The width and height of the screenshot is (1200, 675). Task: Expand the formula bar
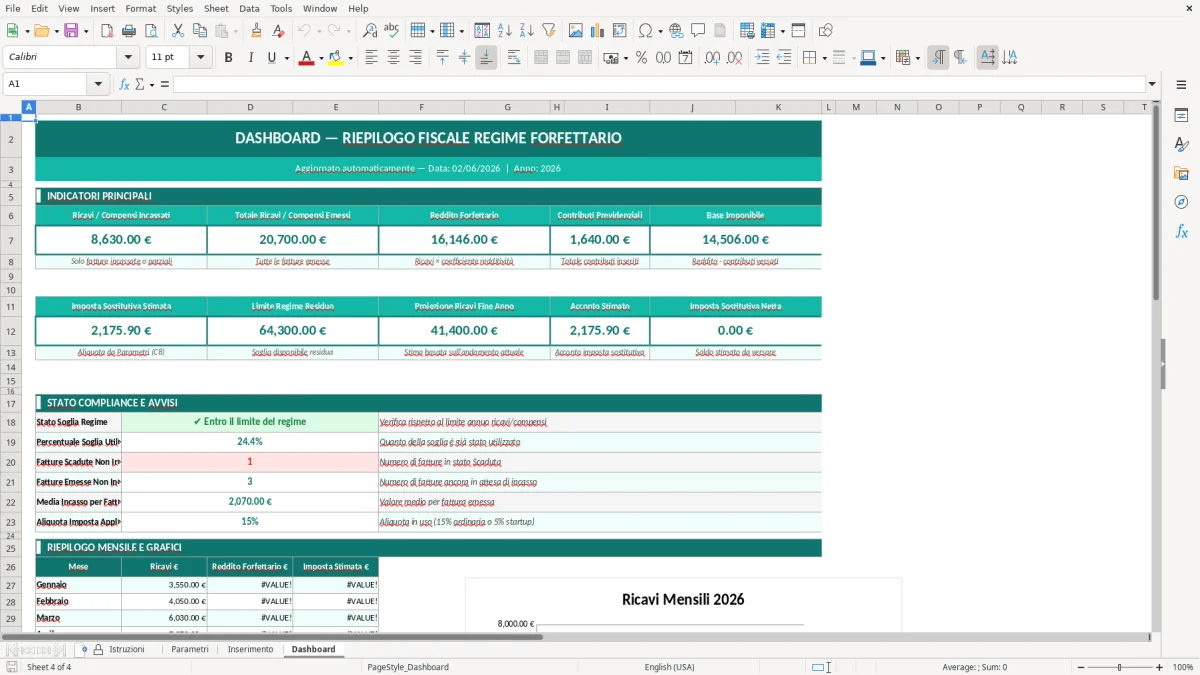[x=1152, y=84]
